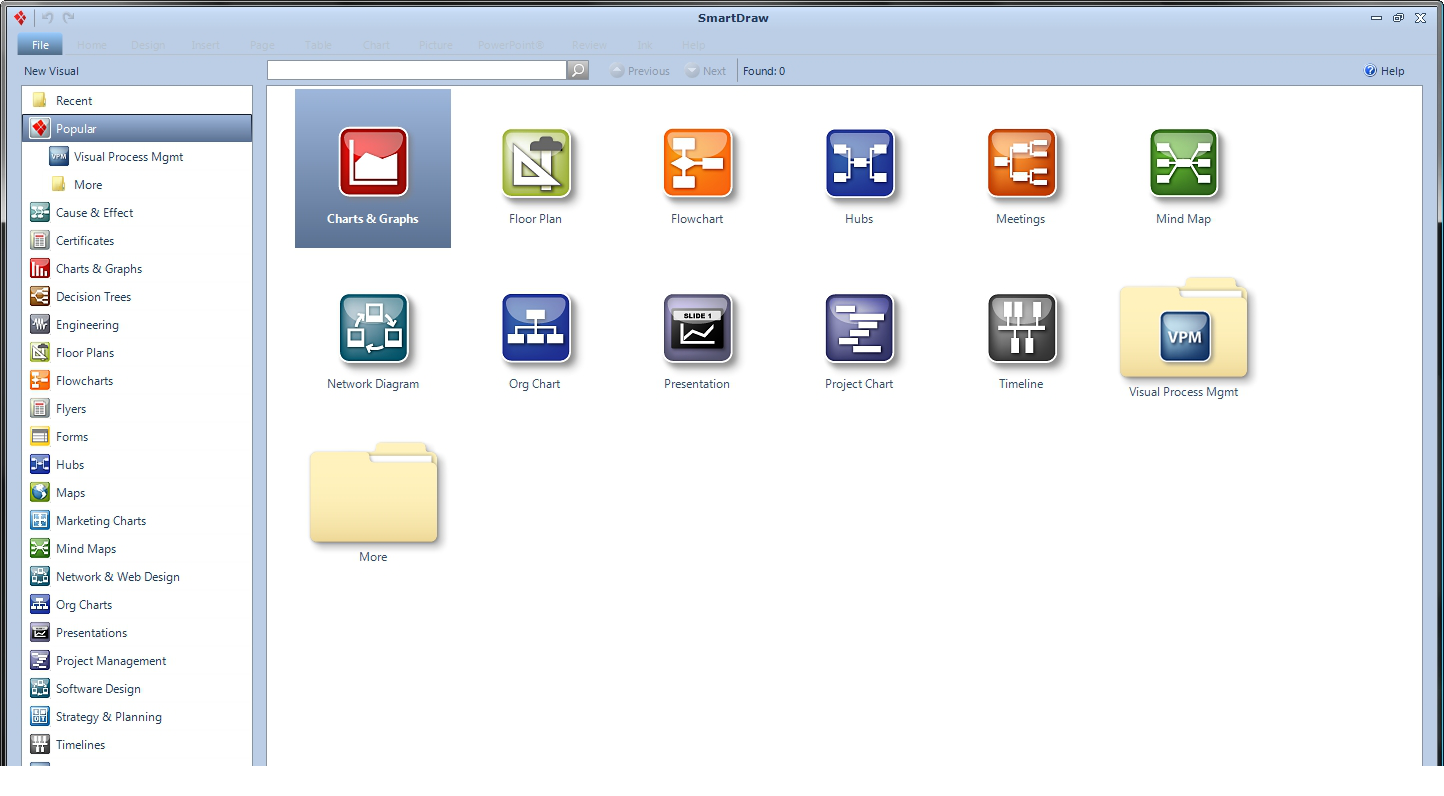Click the search magnifier button

(578, 70)
